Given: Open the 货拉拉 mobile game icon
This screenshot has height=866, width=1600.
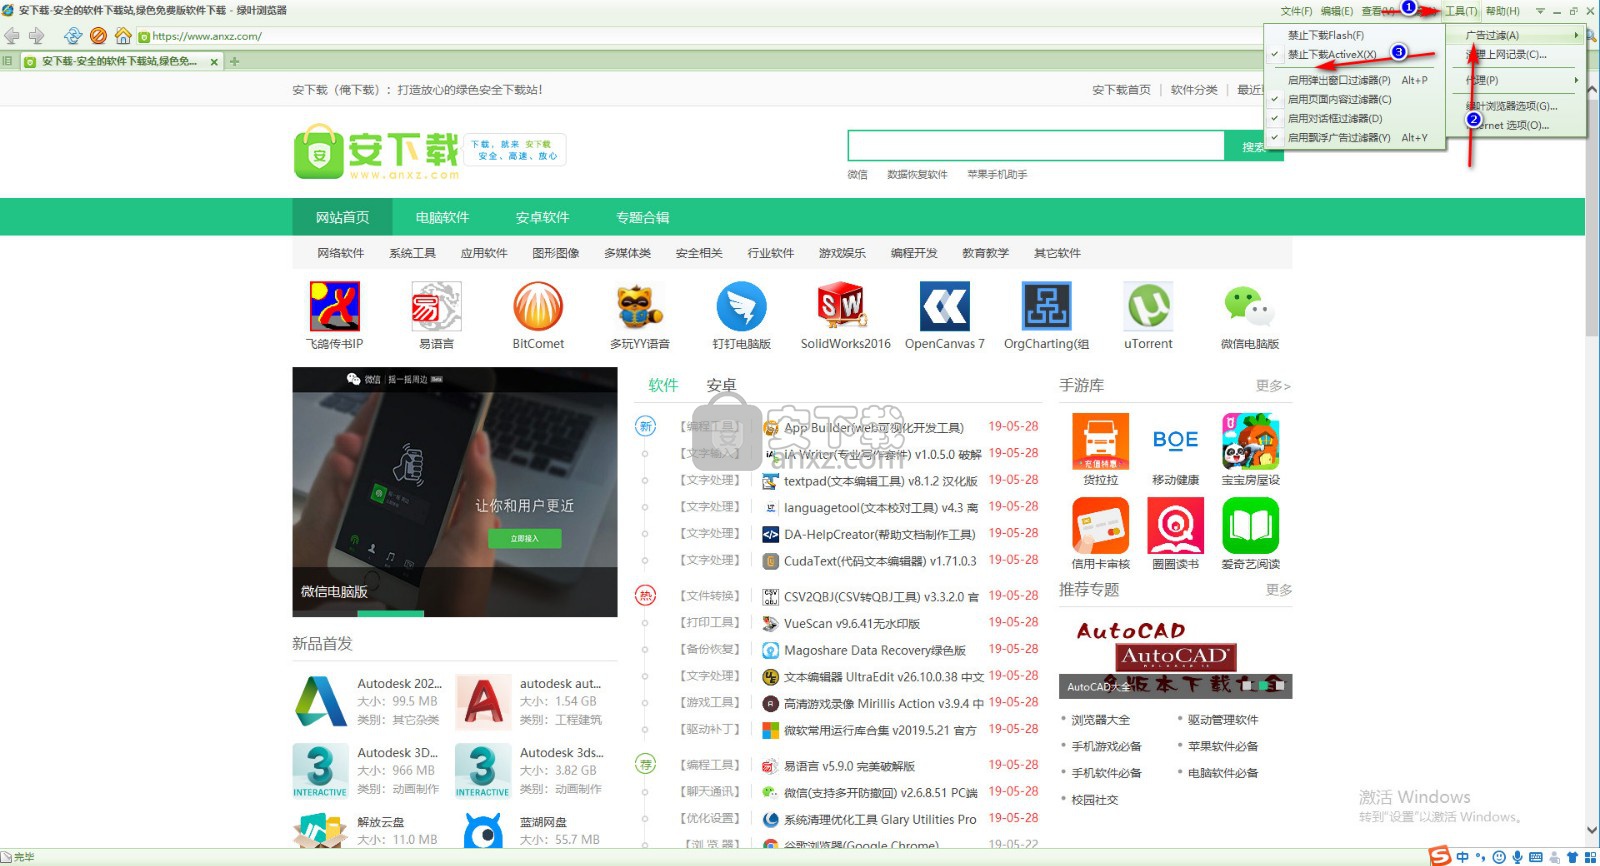Looking at the screenshot, I should tap(1101, 441).
